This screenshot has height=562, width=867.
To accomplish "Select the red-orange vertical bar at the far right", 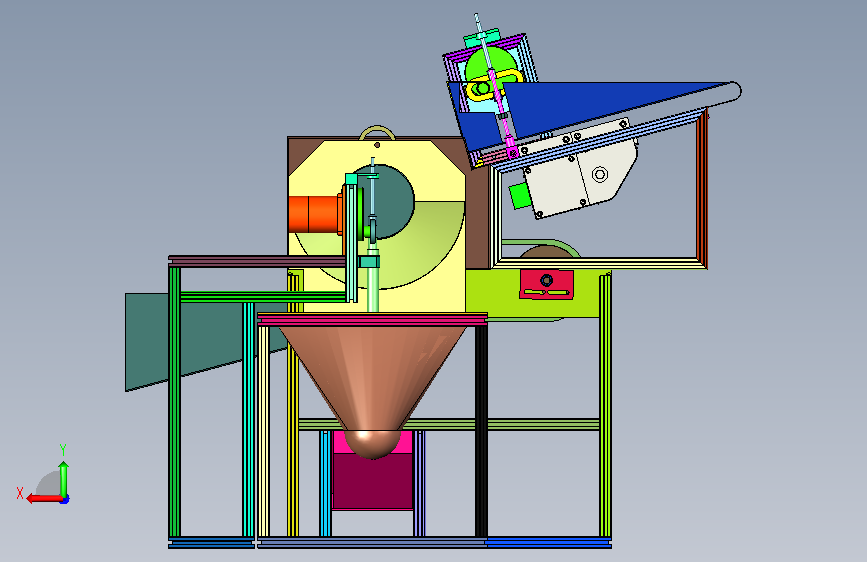I will [702, 188].
